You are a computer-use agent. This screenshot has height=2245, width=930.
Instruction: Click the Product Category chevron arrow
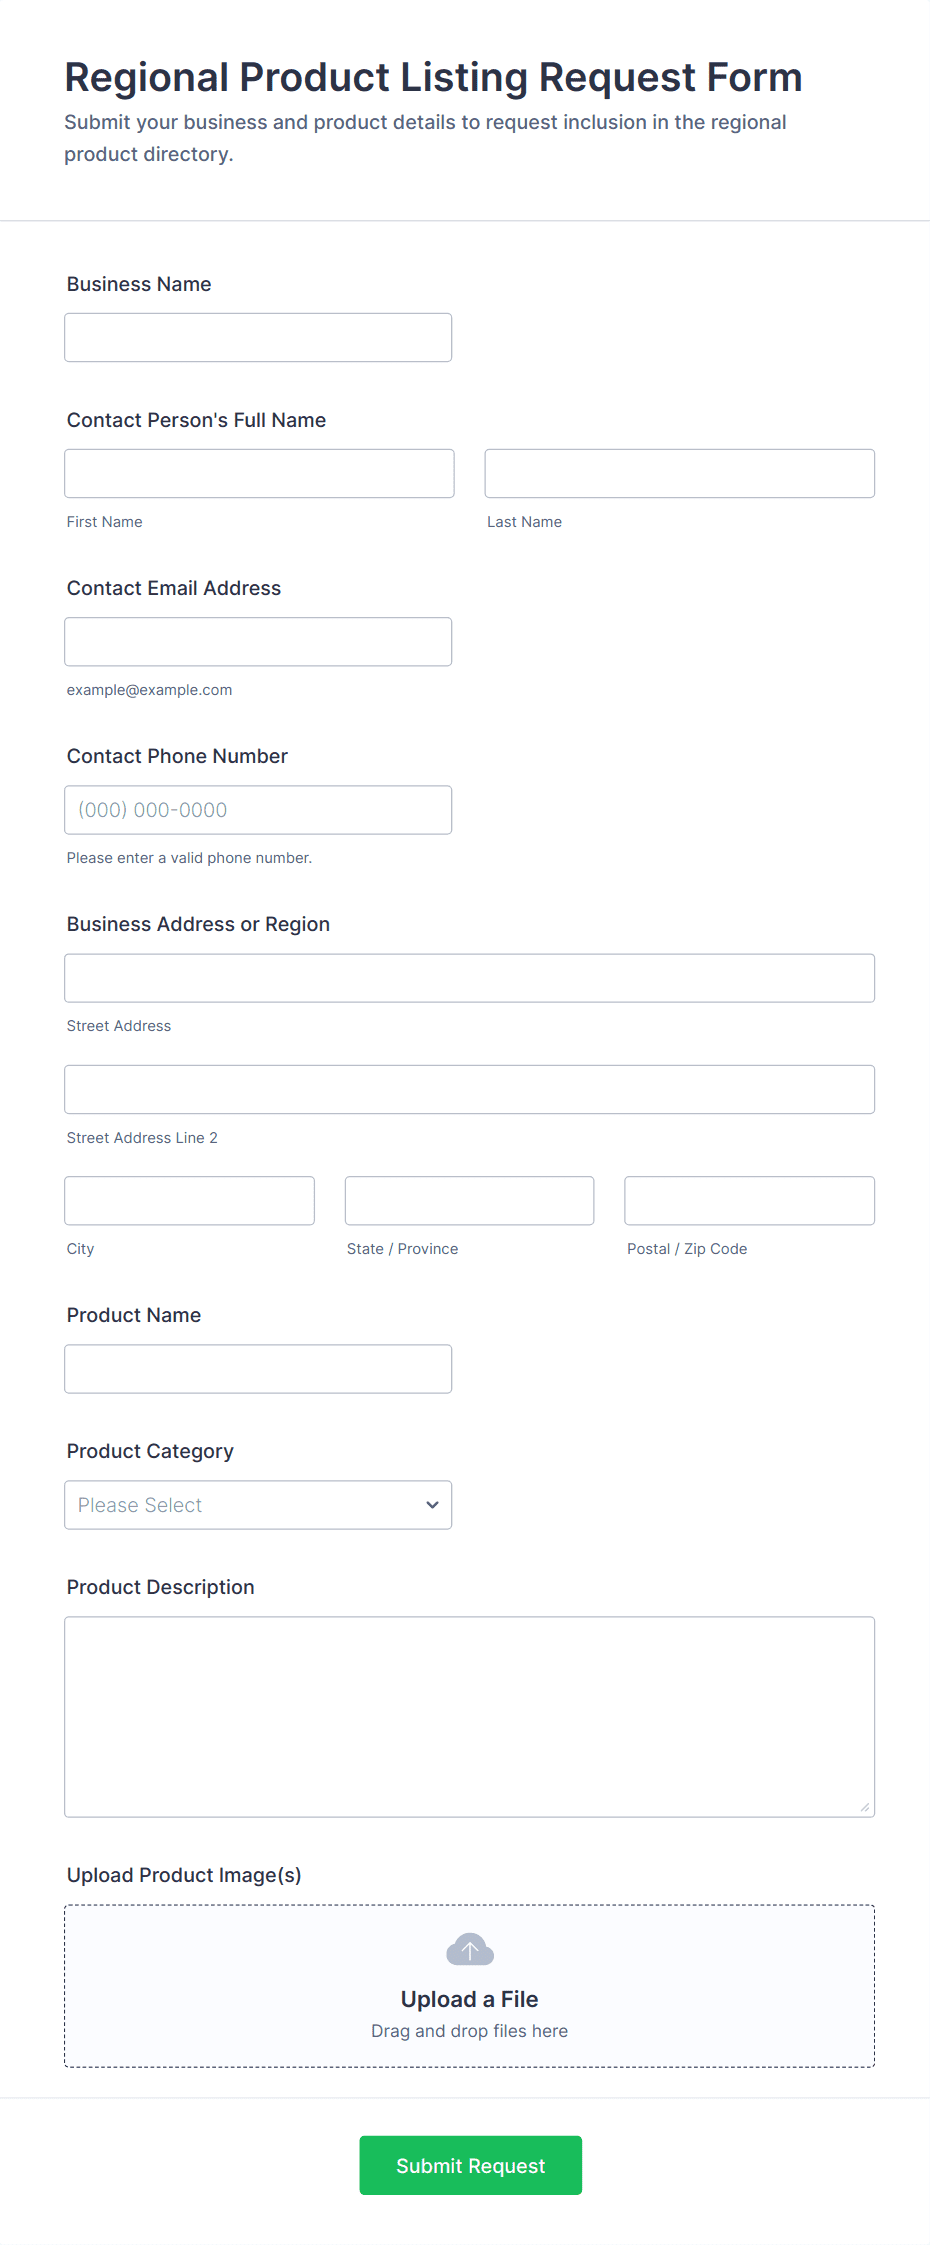(432, 1505)
